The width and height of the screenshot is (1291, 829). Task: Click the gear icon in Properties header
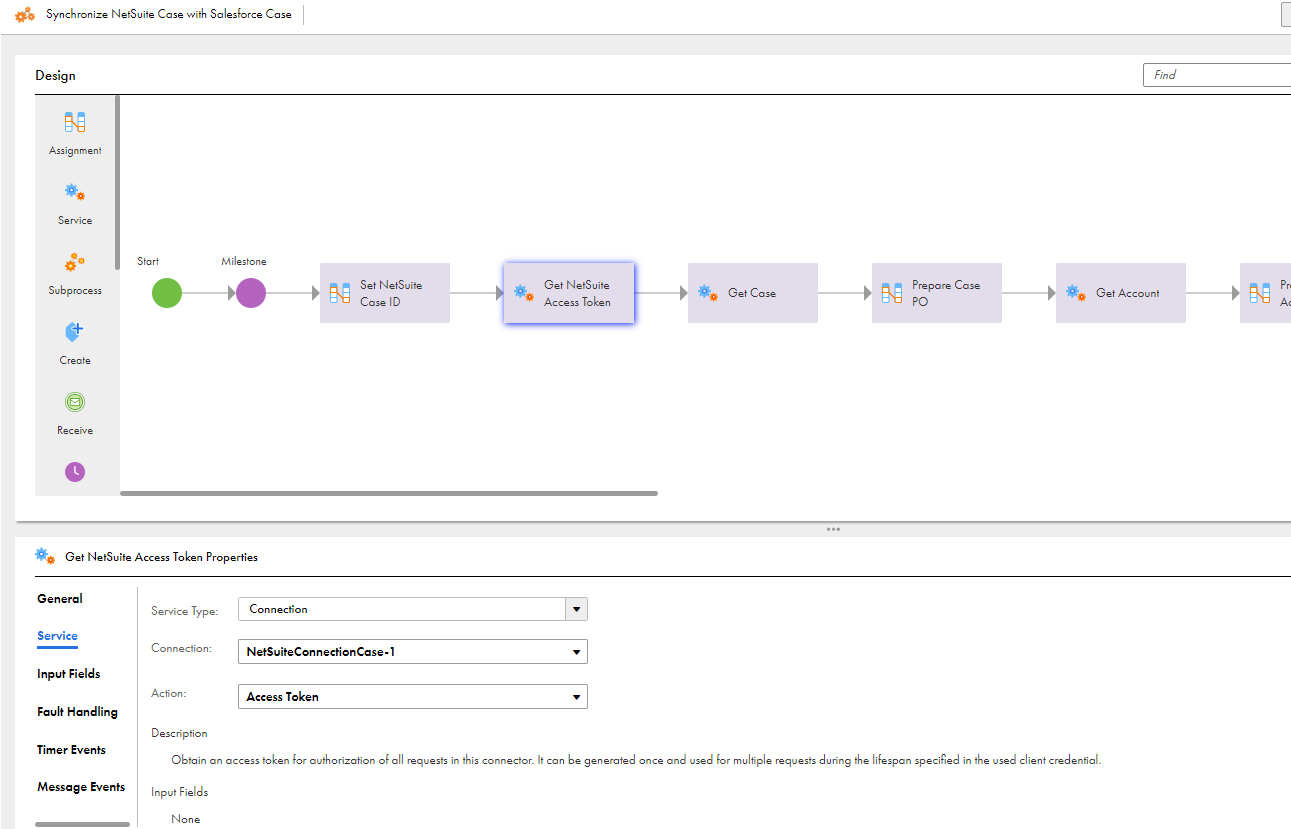[45, 556]
